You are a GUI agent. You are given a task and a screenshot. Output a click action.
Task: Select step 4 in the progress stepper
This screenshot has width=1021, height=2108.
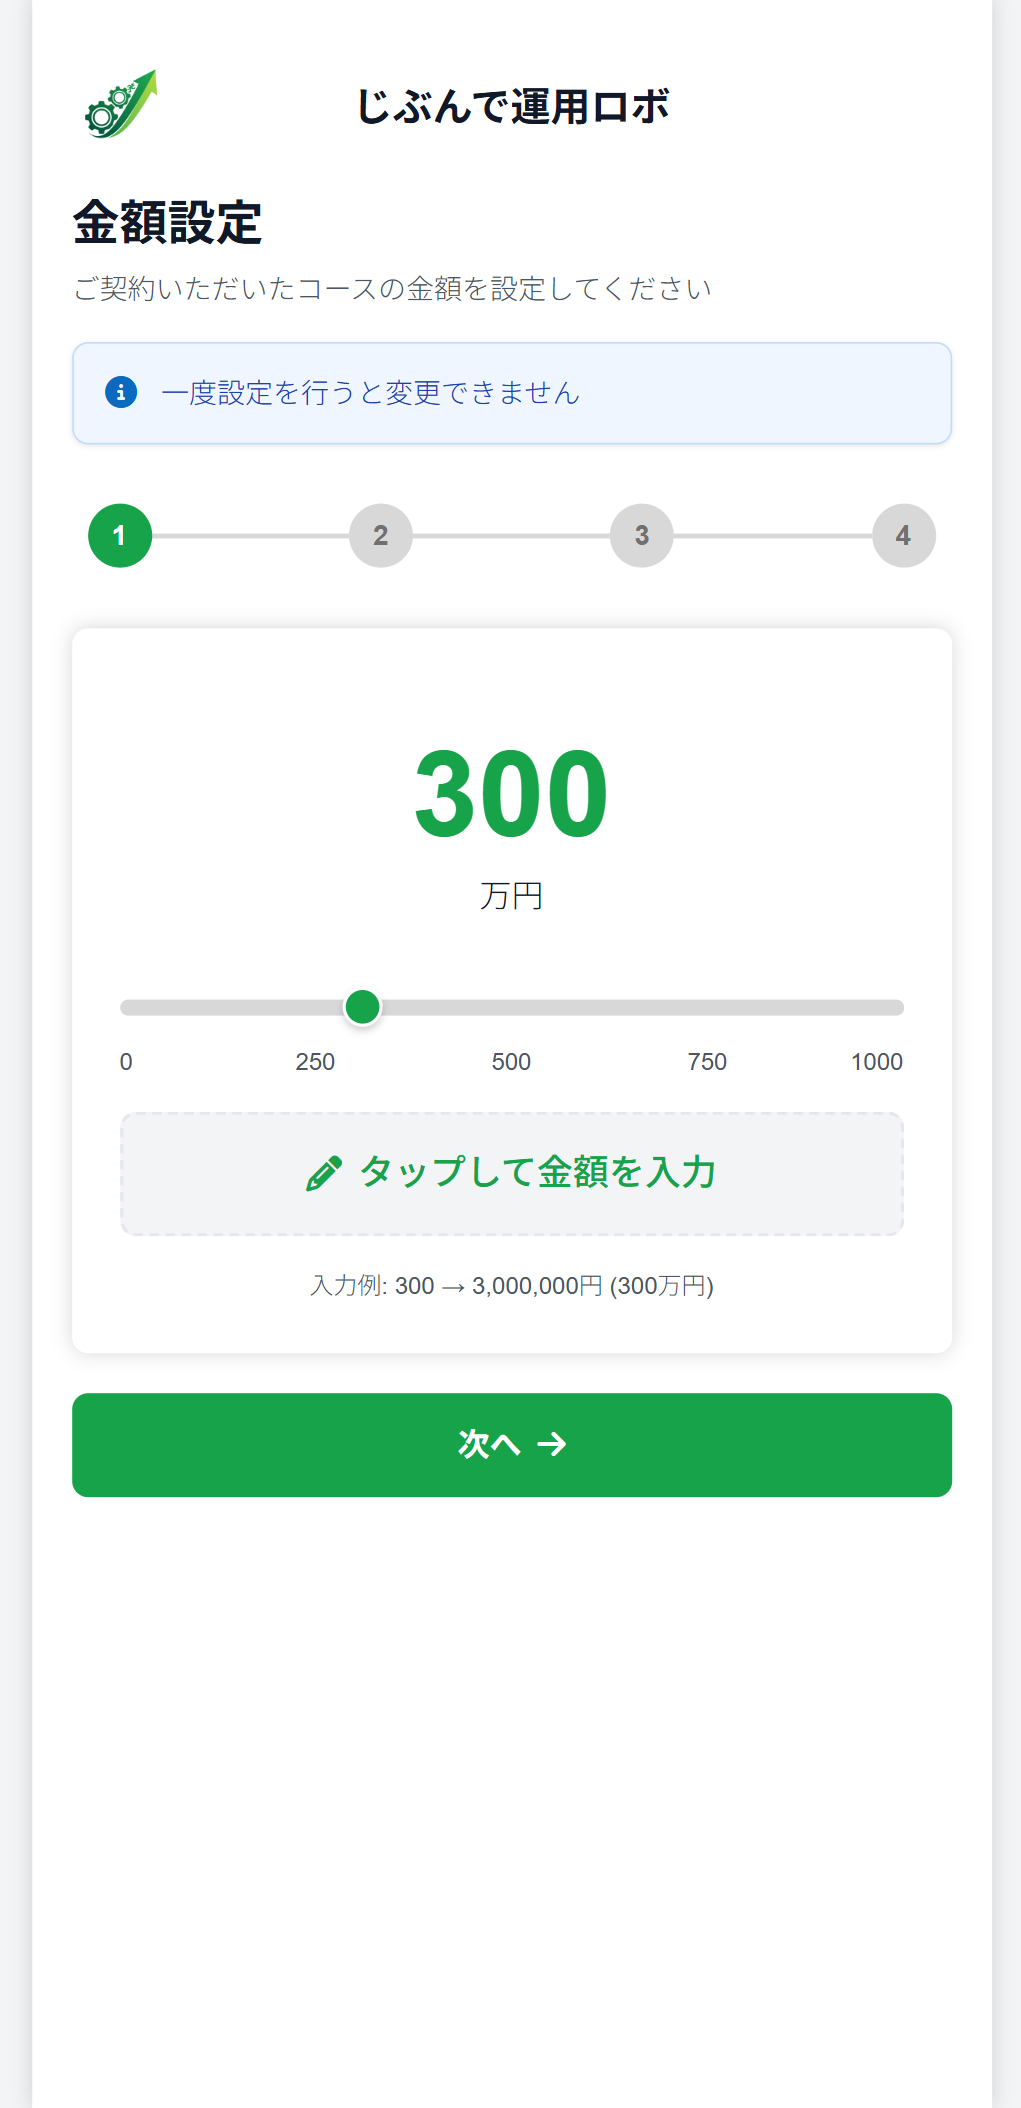pyautogui.click(x=903, y=536)
